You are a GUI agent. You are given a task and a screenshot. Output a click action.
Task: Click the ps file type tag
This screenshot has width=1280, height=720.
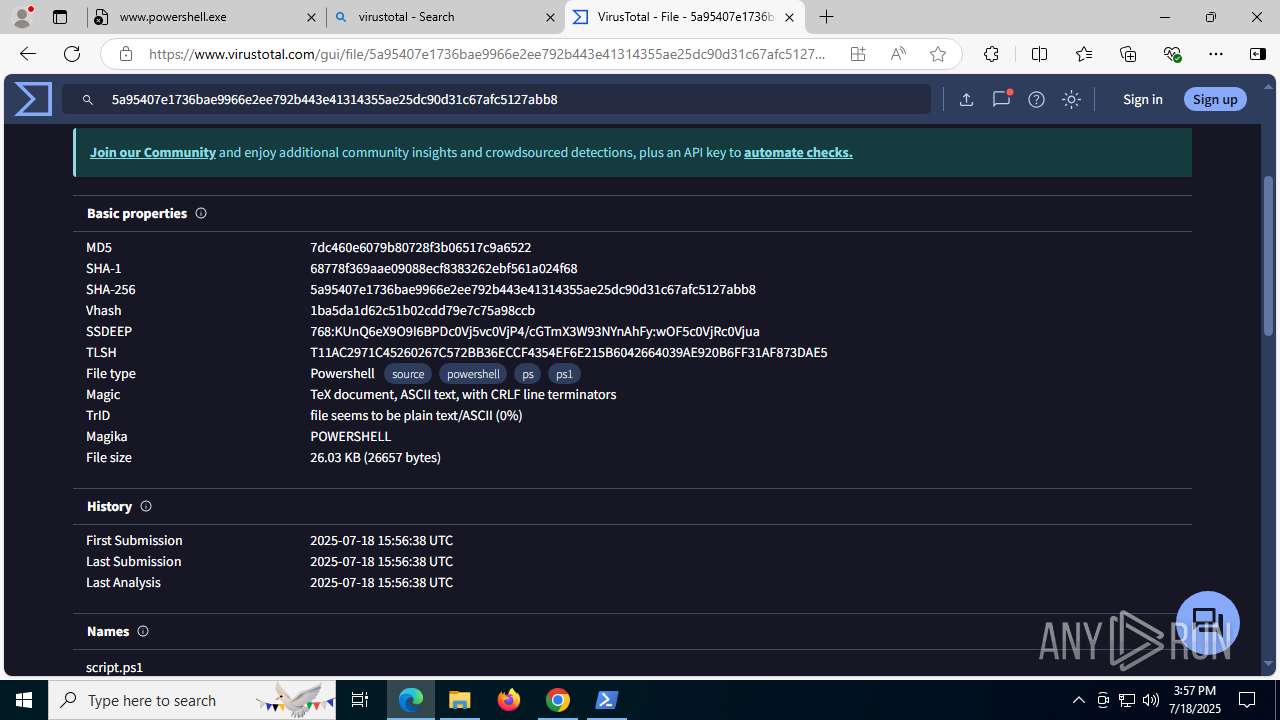point(527,374)
